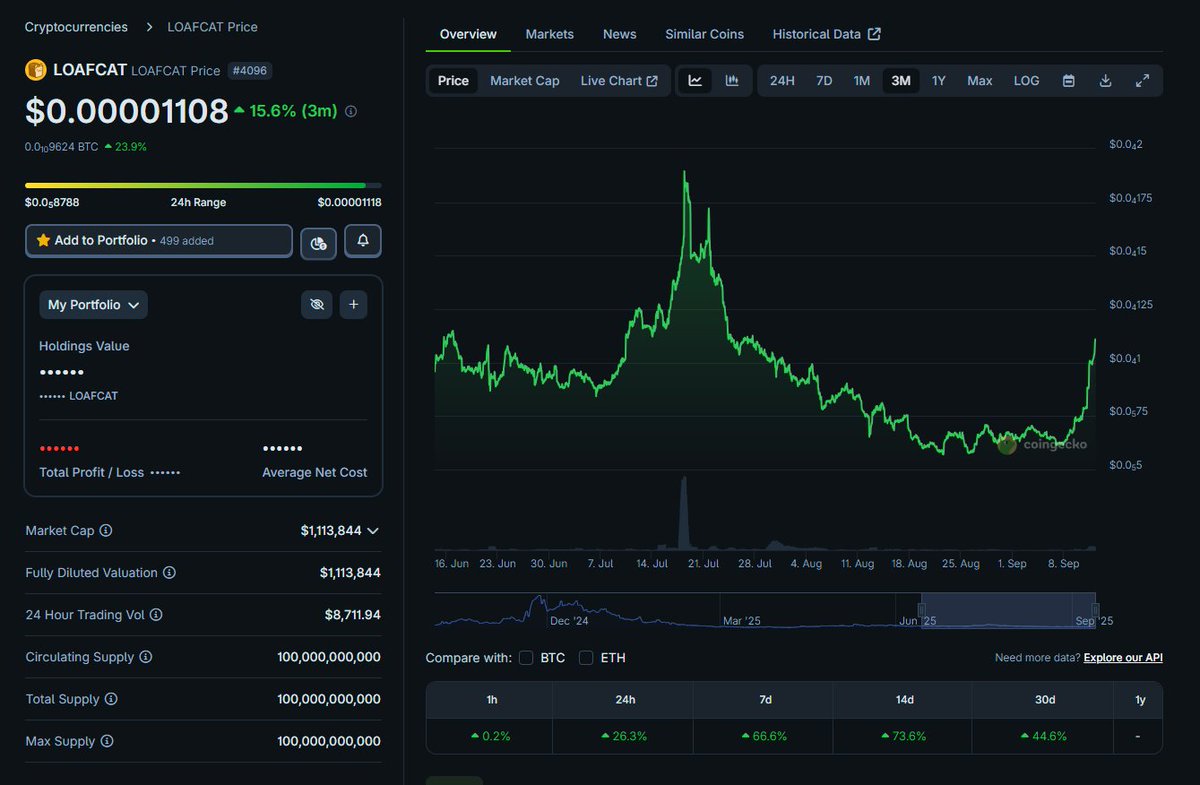Click the $0.00001108 price heading
Viewport: 1200px width, 785px height.
127,111
